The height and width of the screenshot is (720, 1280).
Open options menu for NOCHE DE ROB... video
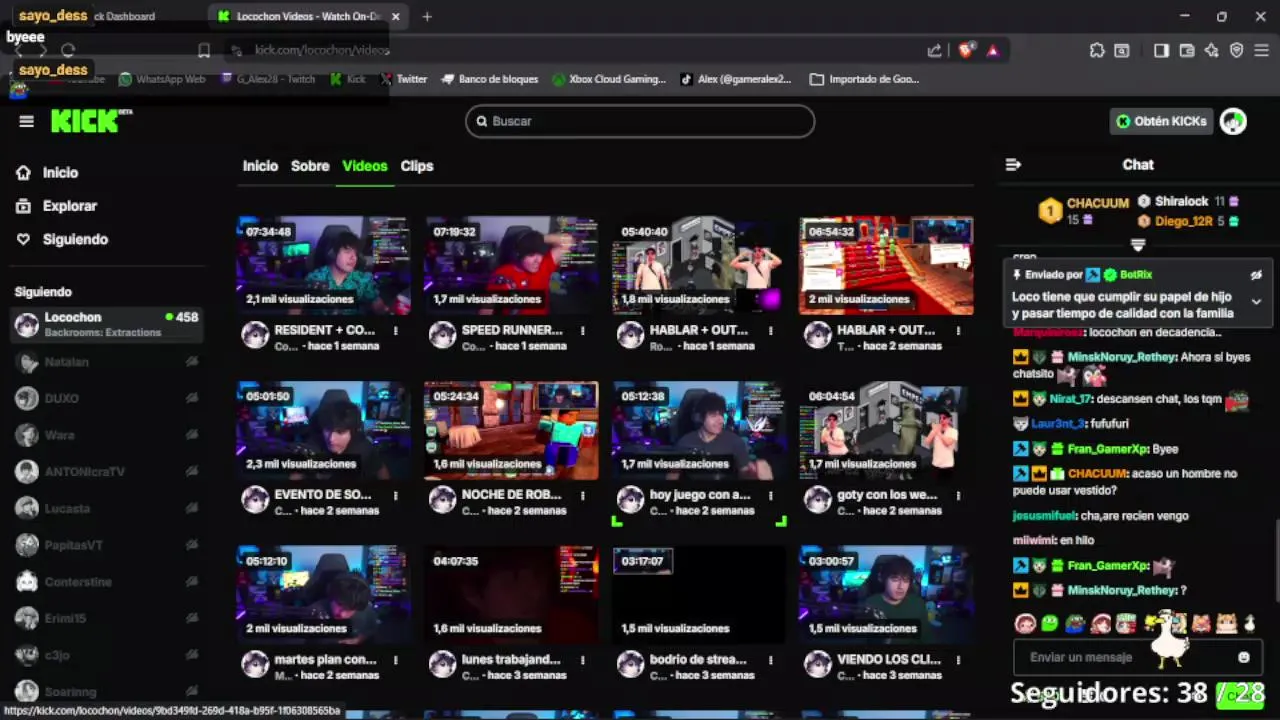(x=583, y=496)
